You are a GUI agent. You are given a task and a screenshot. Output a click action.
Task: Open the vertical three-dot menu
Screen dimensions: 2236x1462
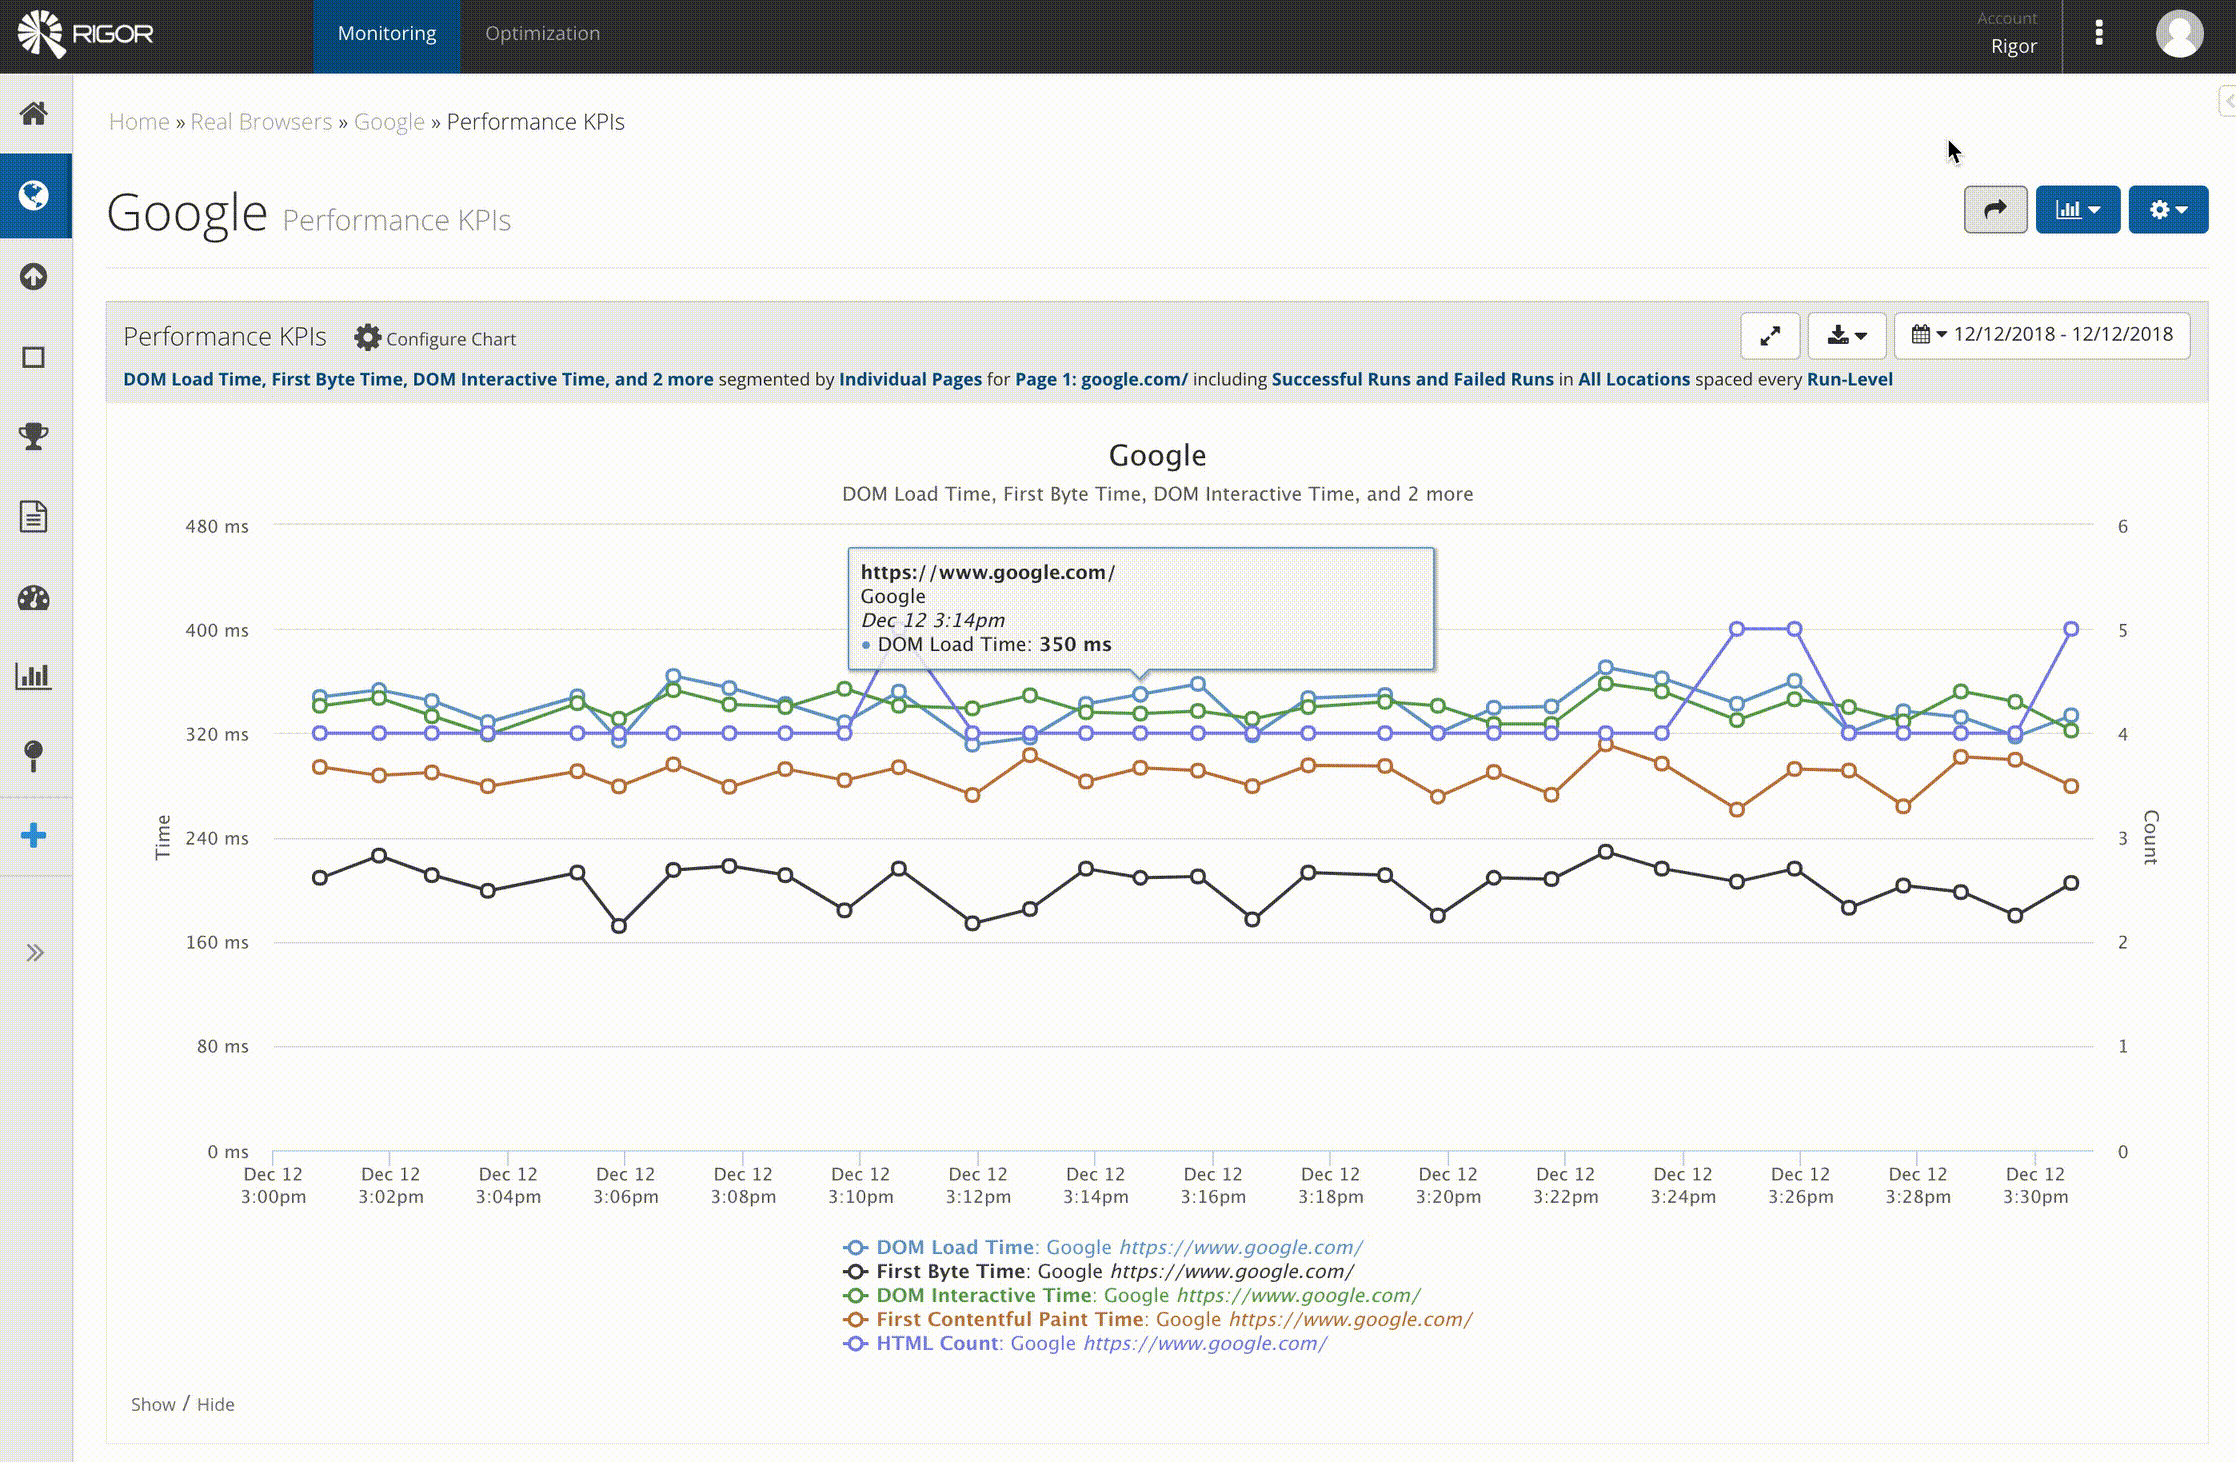pyautogui.click(x=2099, y=33)
